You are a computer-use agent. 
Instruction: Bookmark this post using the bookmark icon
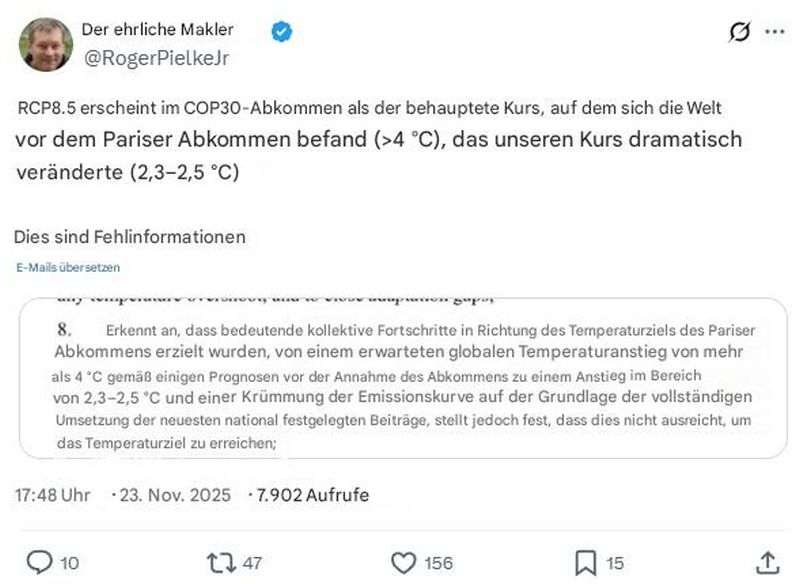pos(585,562)
